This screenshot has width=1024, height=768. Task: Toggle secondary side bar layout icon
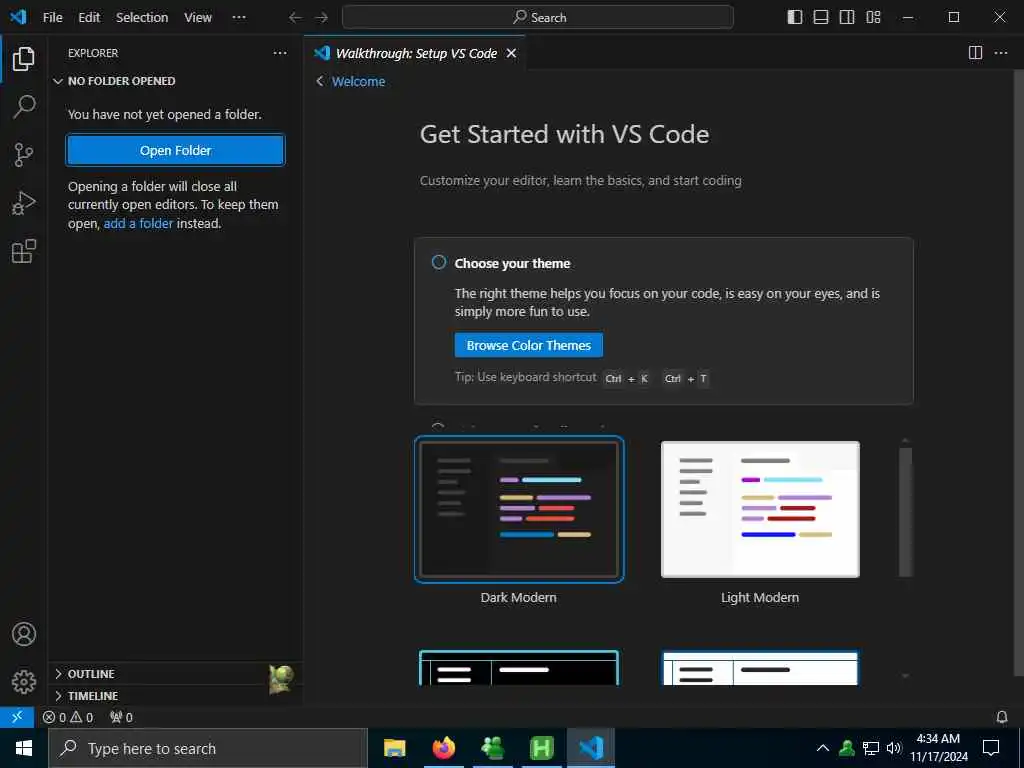(847, 17)
